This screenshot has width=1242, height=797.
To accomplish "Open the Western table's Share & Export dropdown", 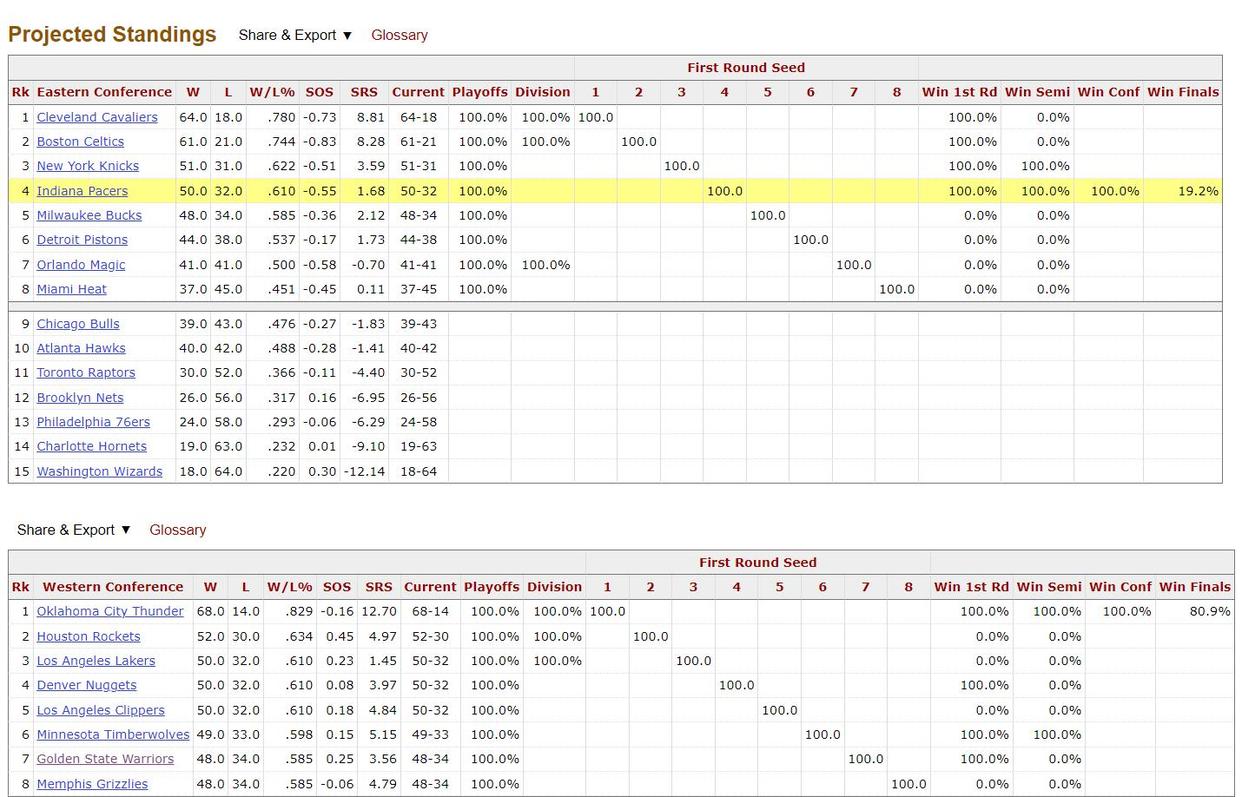I will click(x=74, y=530).
